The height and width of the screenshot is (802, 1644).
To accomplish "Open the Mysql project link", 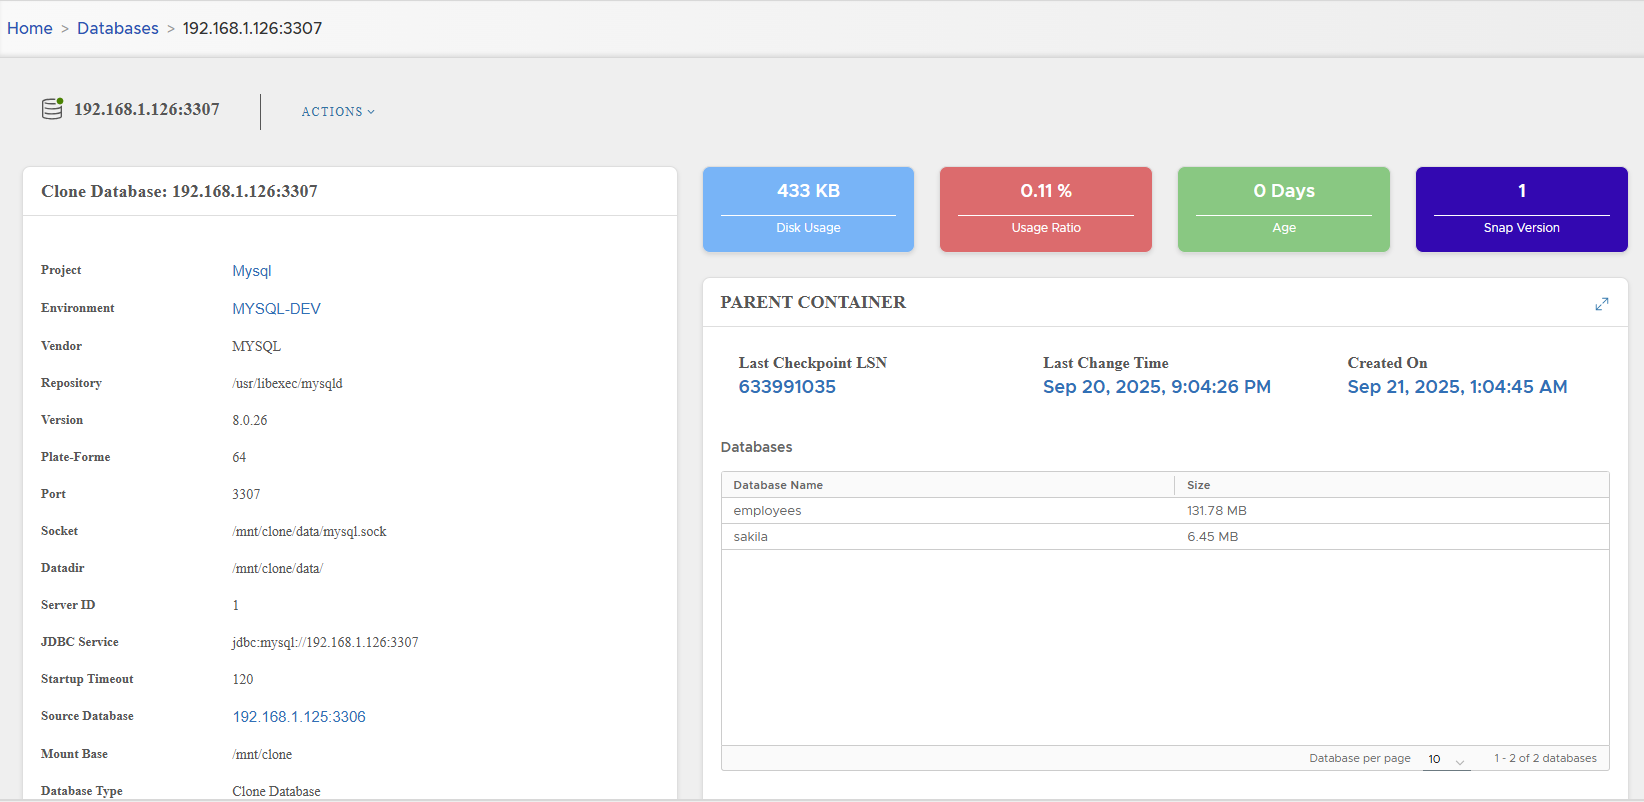I will pos(252,271).
